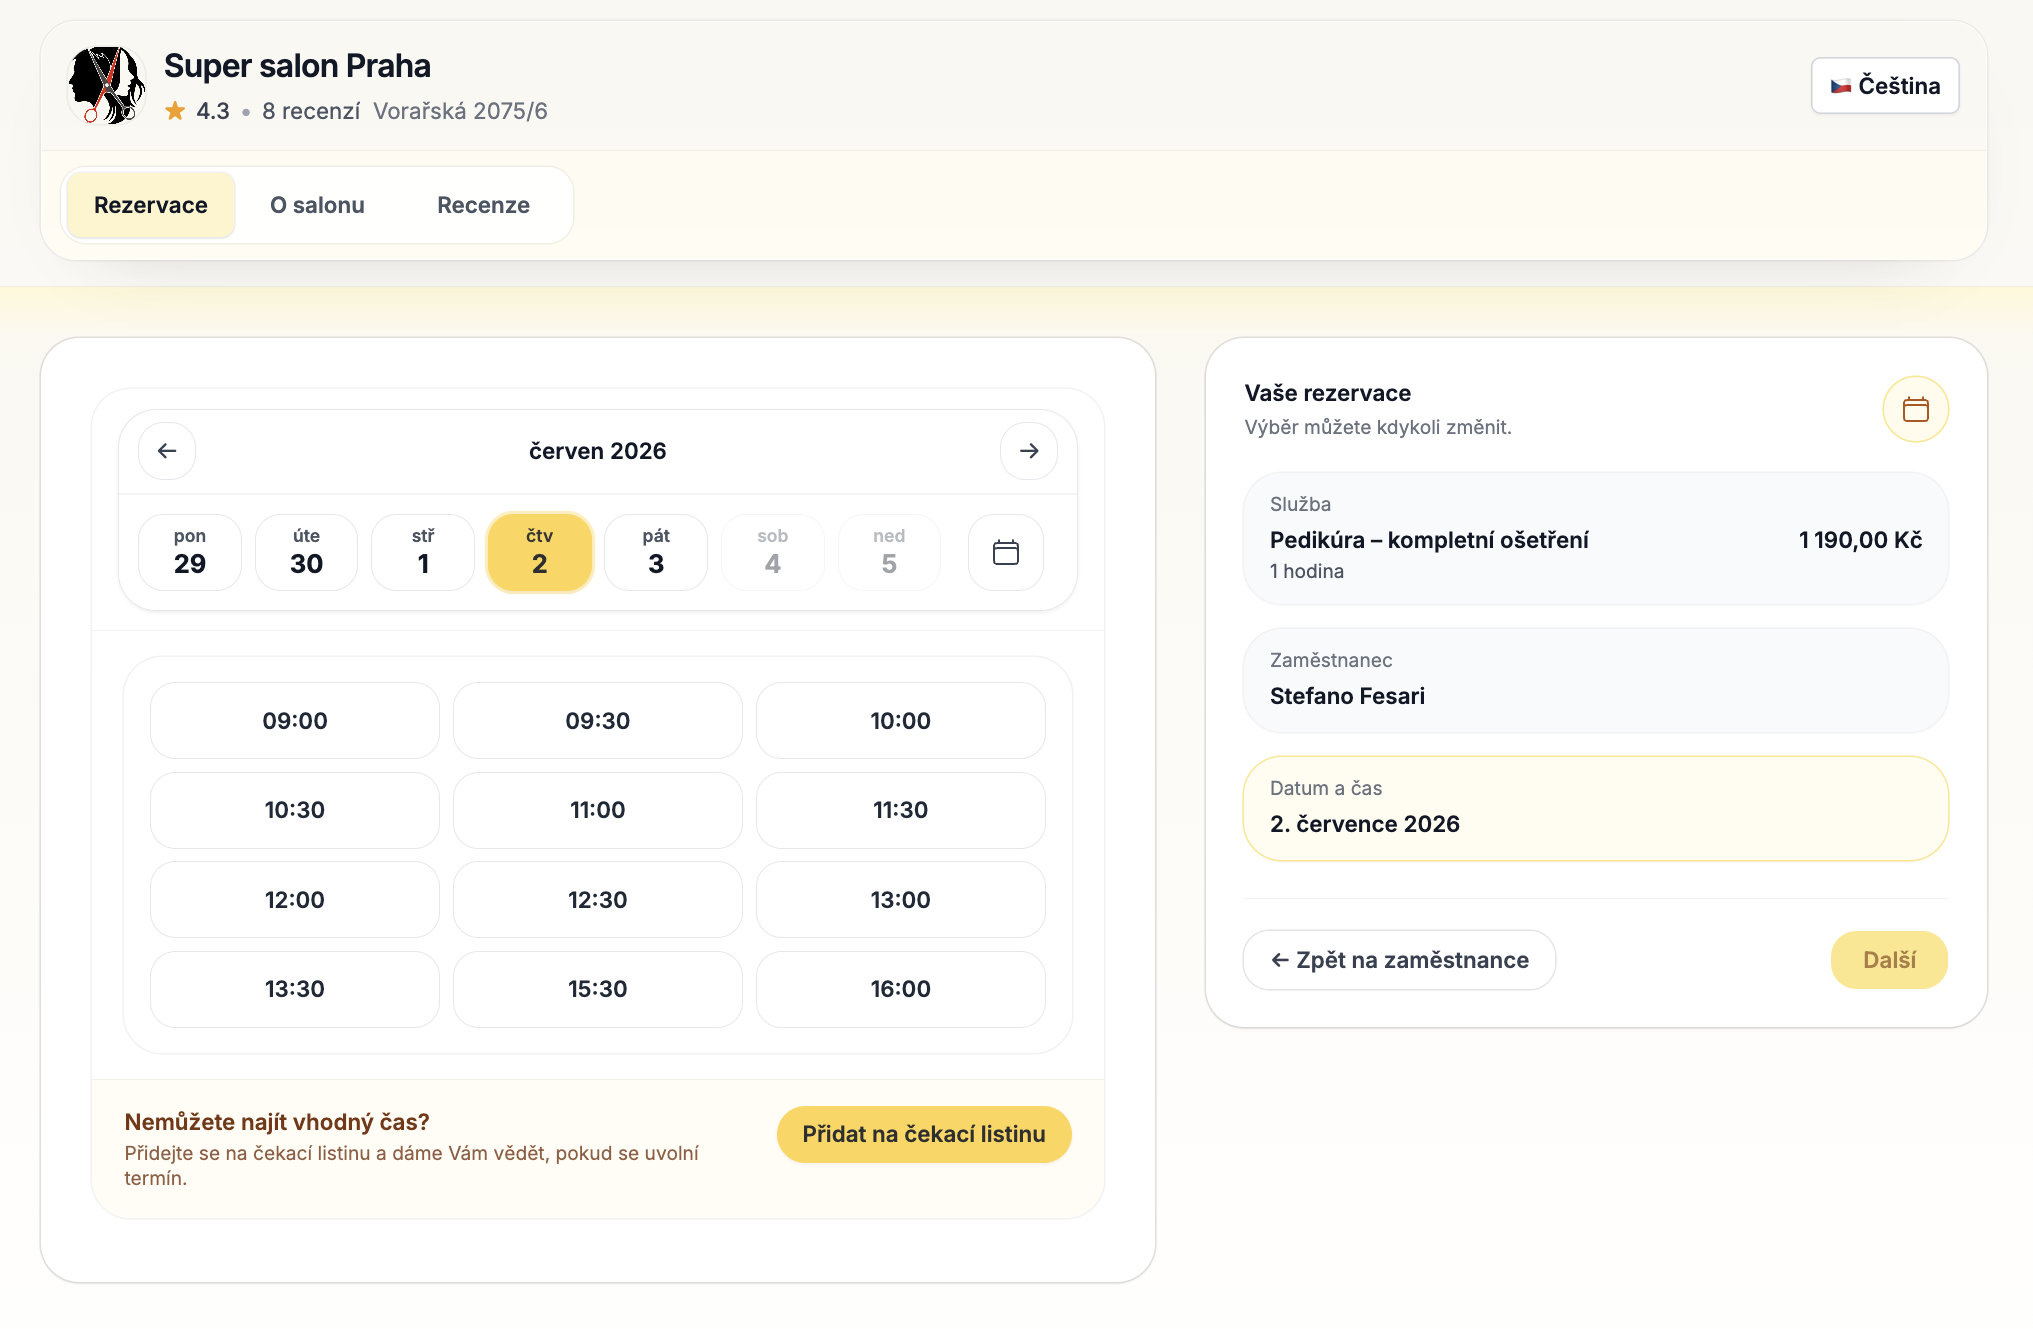Choose the 12:30 time slot
The image size is (2033, 1329).
click(x=598, y=899)
